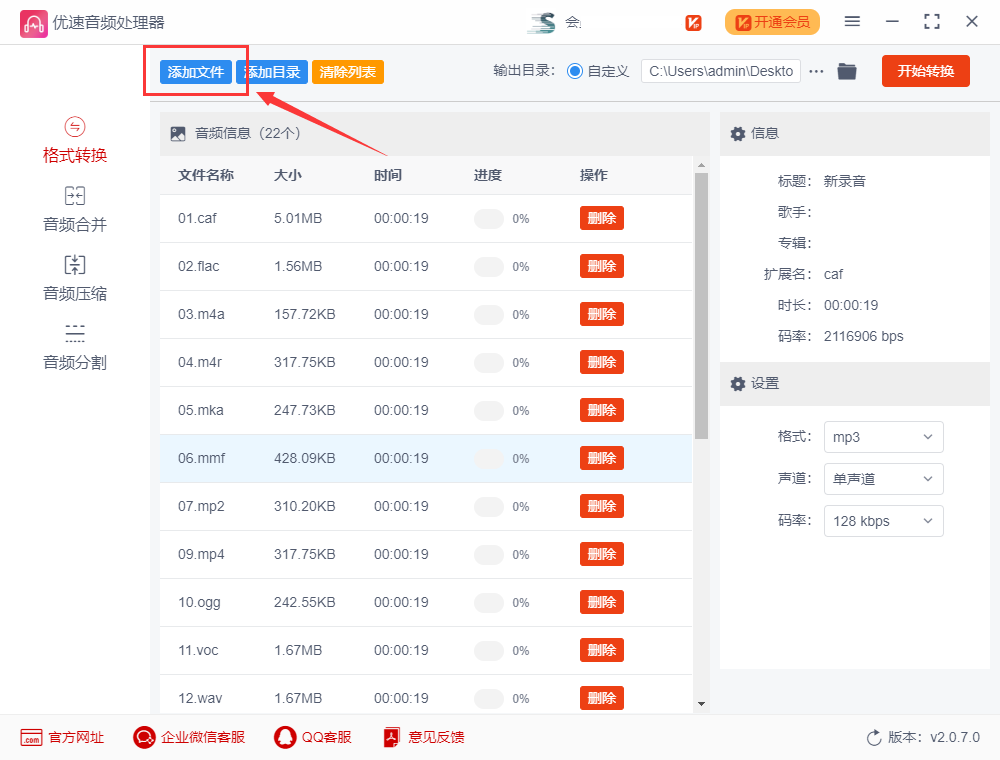Delete the 10.ogg row
1000x760 pixels.
[601, 603]
